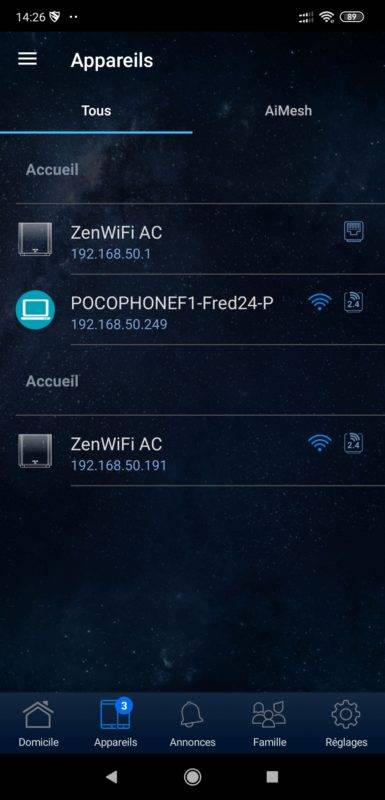385x800 pixels.
Task: Open Appareils tab in bottom bar
Action: tap(116, 723)
